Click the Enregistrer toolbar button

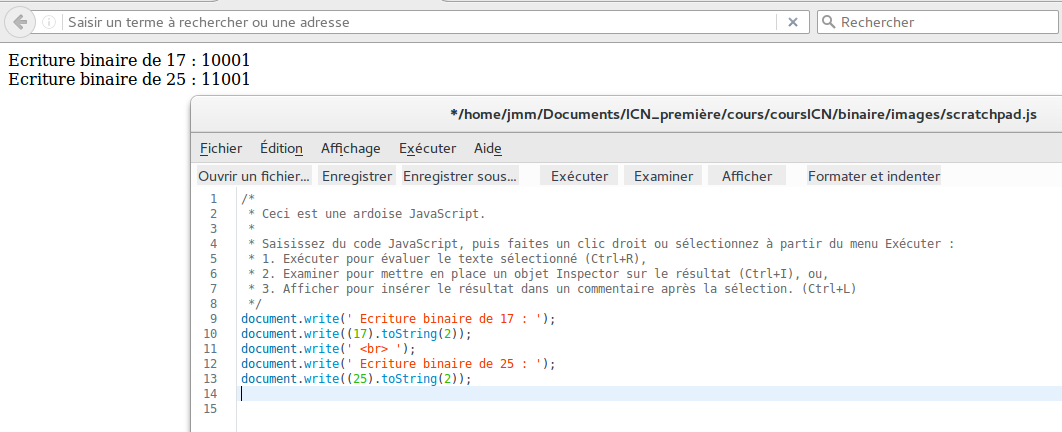pyautogui.click(x=356, y=176)
